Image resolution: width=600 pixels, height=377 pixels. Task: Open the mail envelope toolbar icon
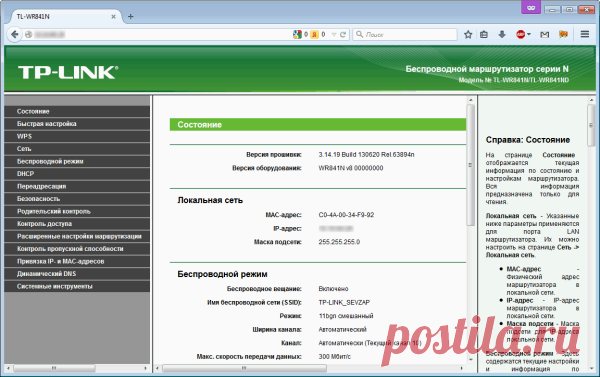(545, 34)
